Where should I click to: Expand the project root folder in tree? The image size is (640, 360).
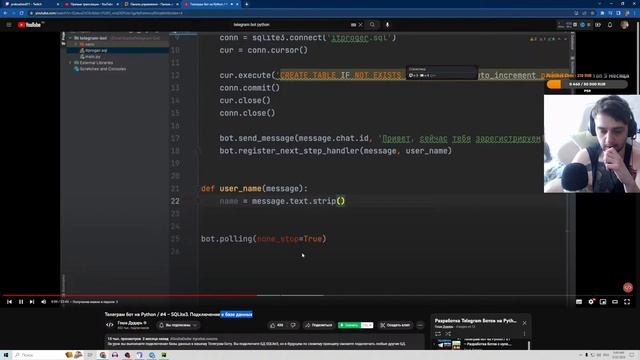pos(70,38)
